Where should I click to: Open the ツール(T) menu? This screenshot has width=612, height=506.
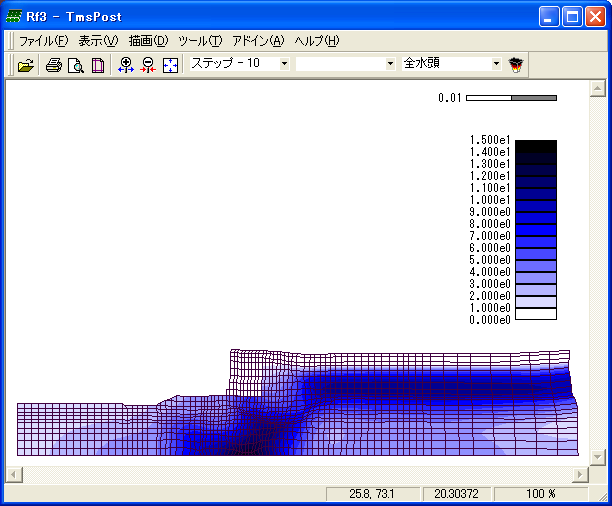200,41
